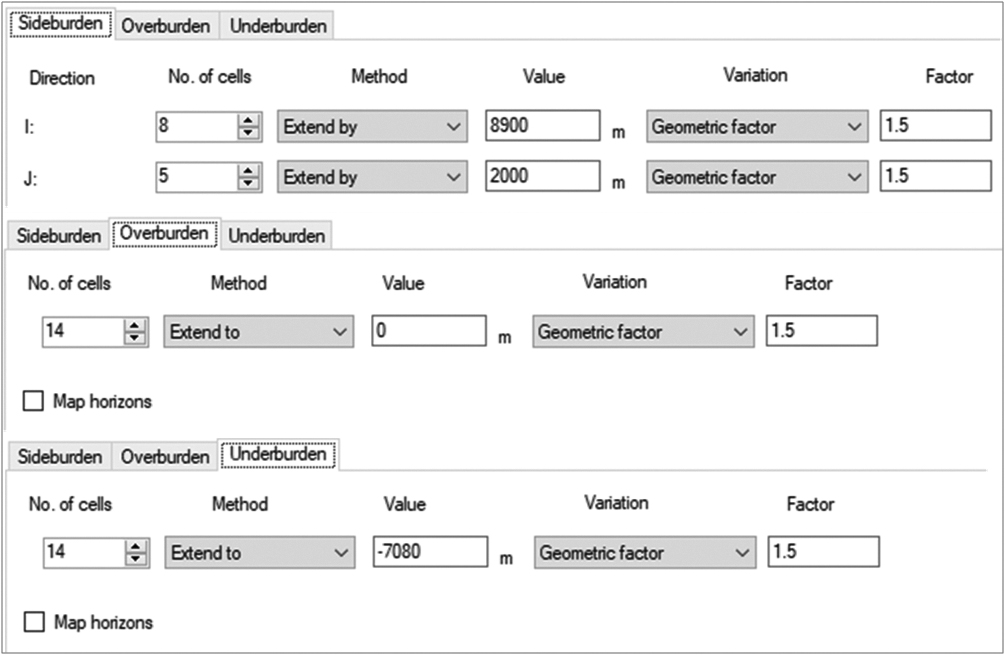Enable Map horizons under the Overburden settings

[34, 402]
